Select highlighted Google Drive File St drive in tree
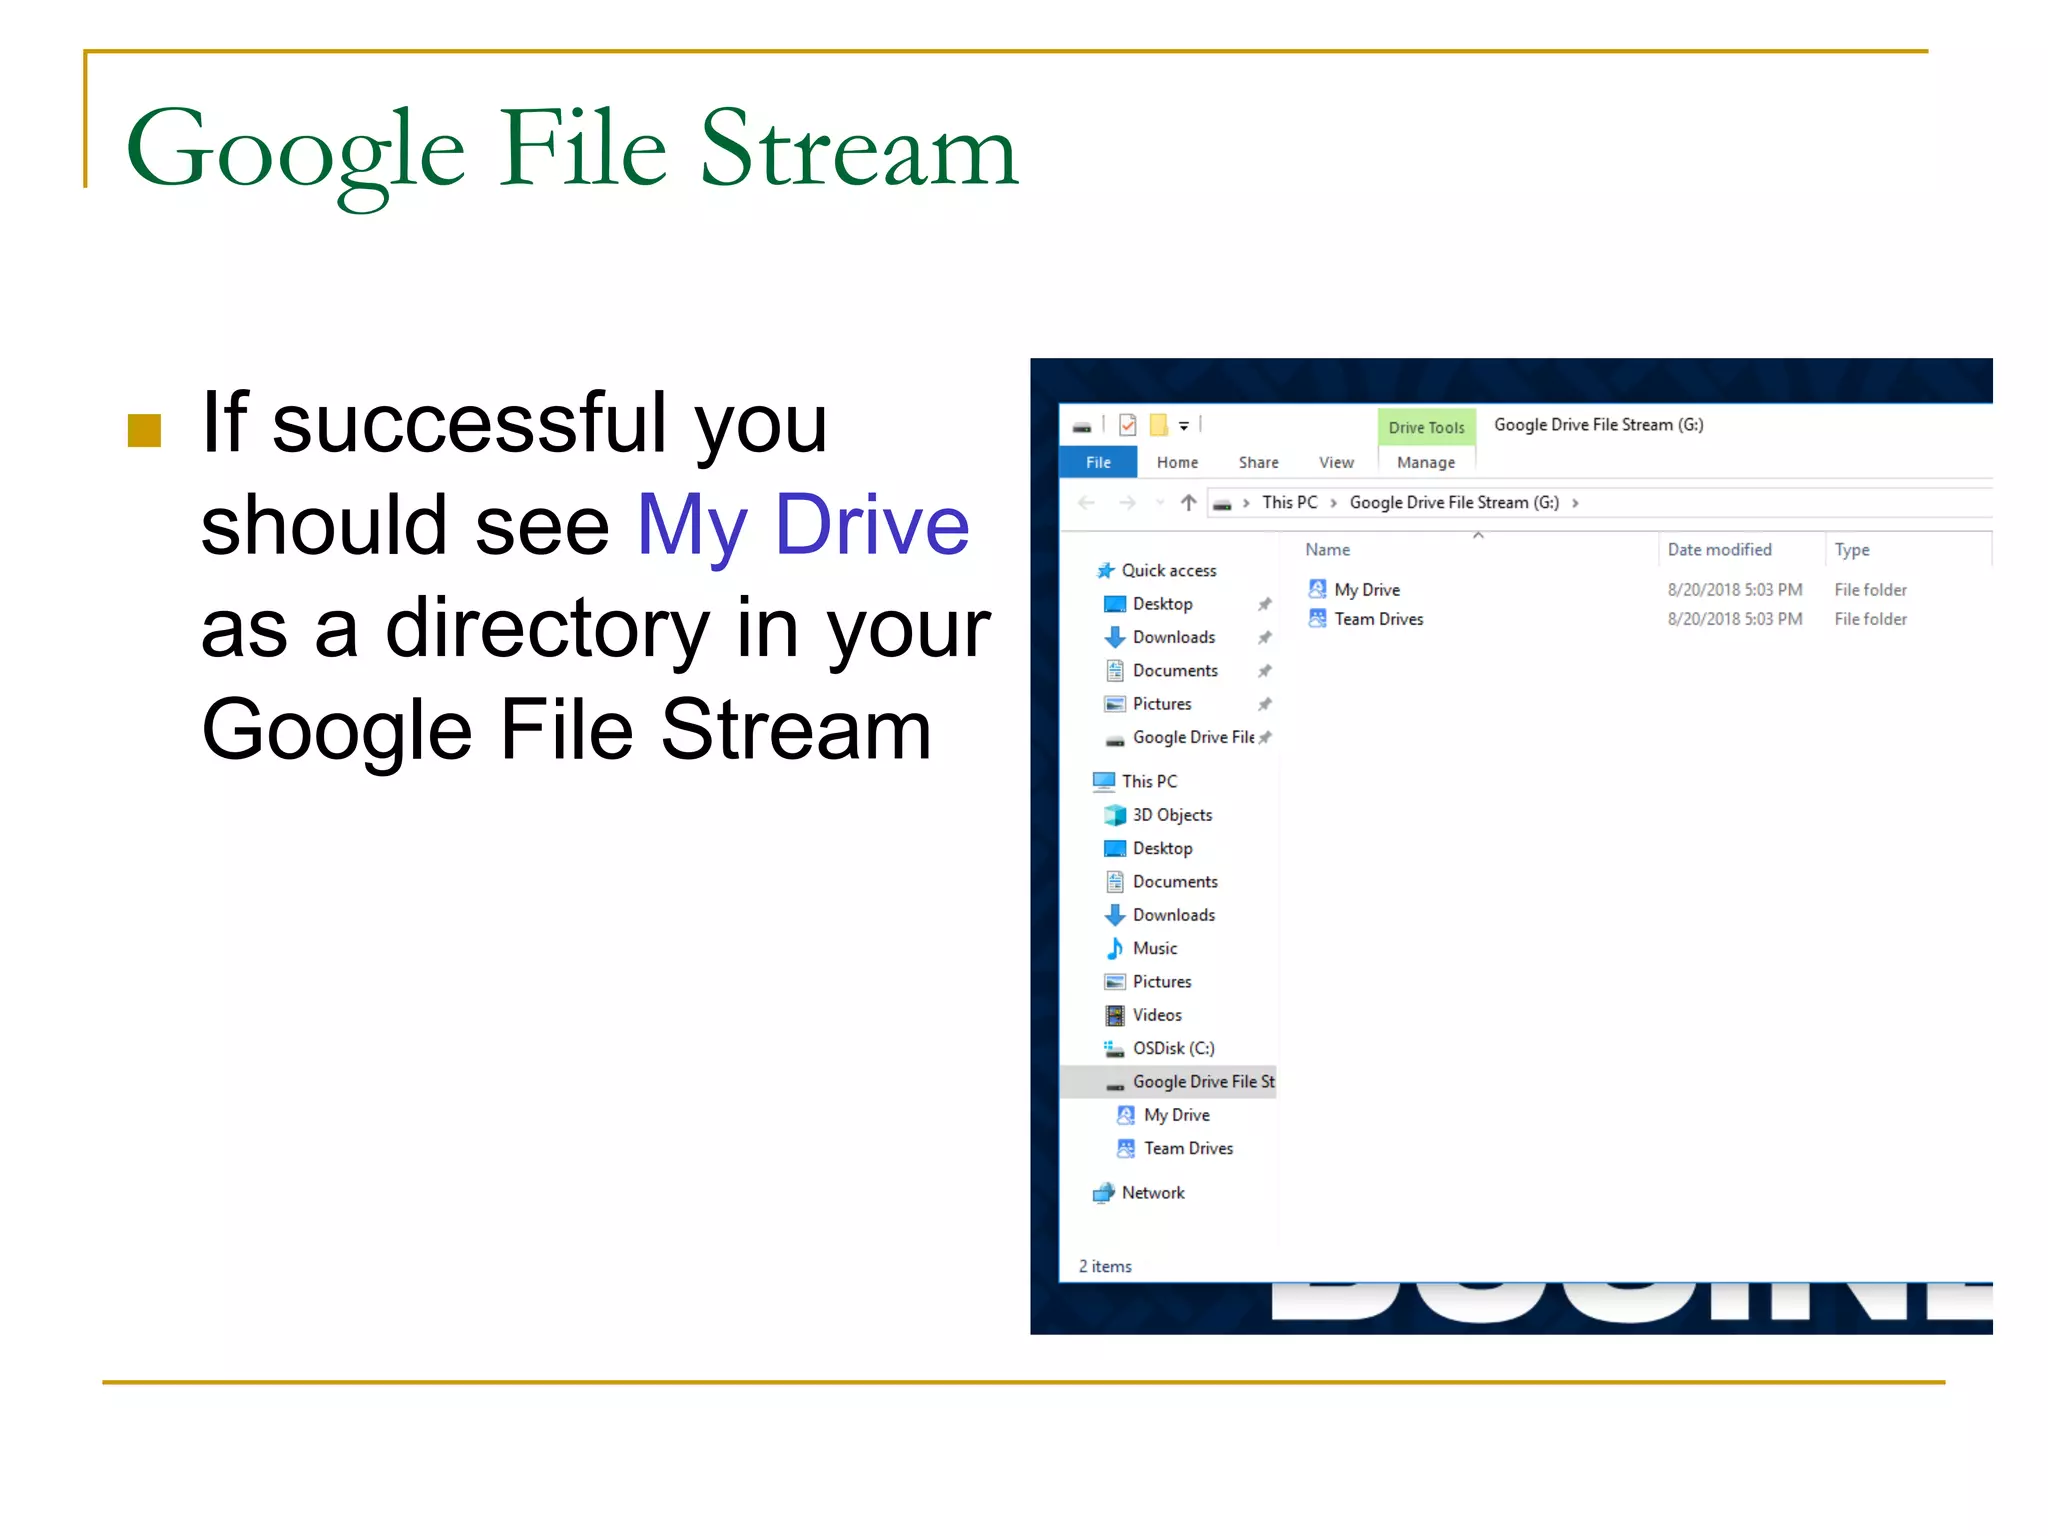 (1168, 1082)
